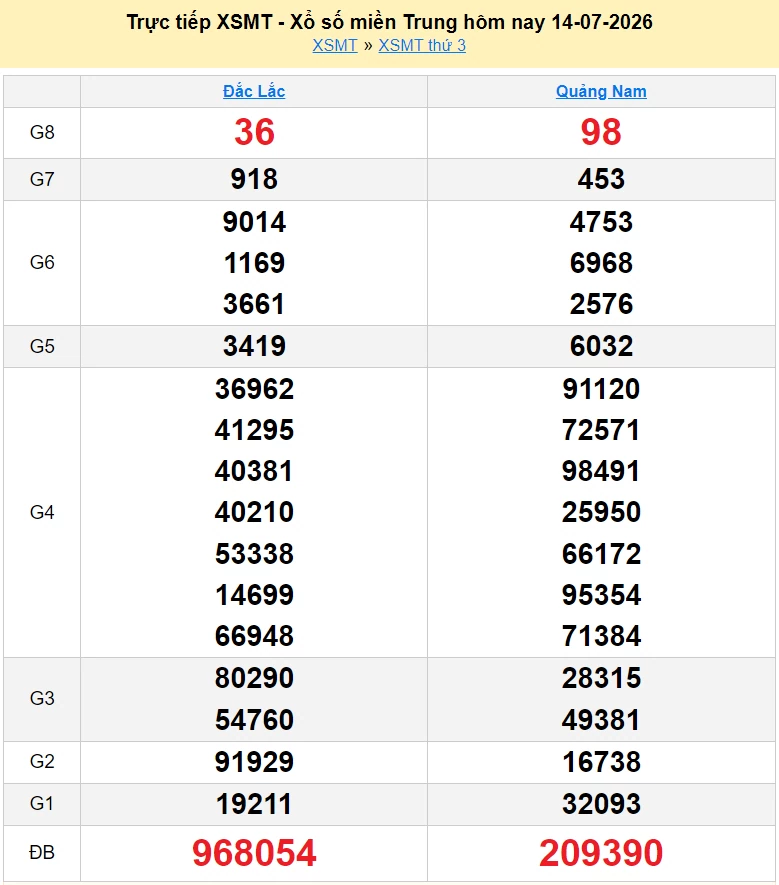This screenshot has width=779, height=885.
Task: Click G6 number 4753
Action: point(601,222)
